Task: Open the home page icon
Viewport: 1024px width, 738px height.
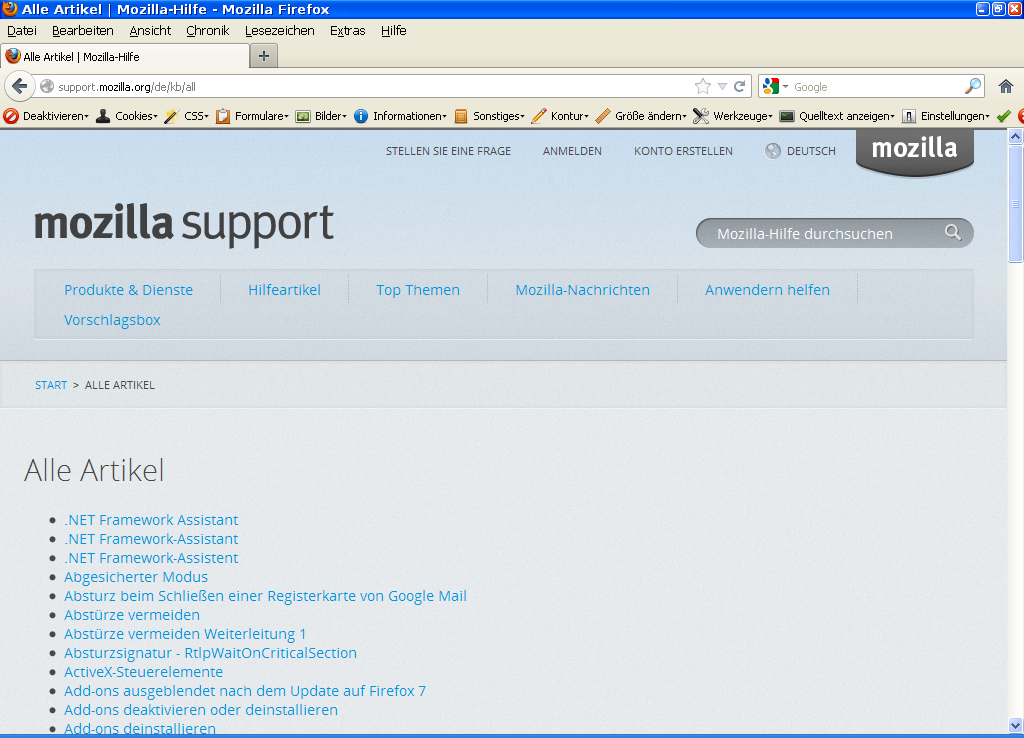Action: coord(1006,86)
